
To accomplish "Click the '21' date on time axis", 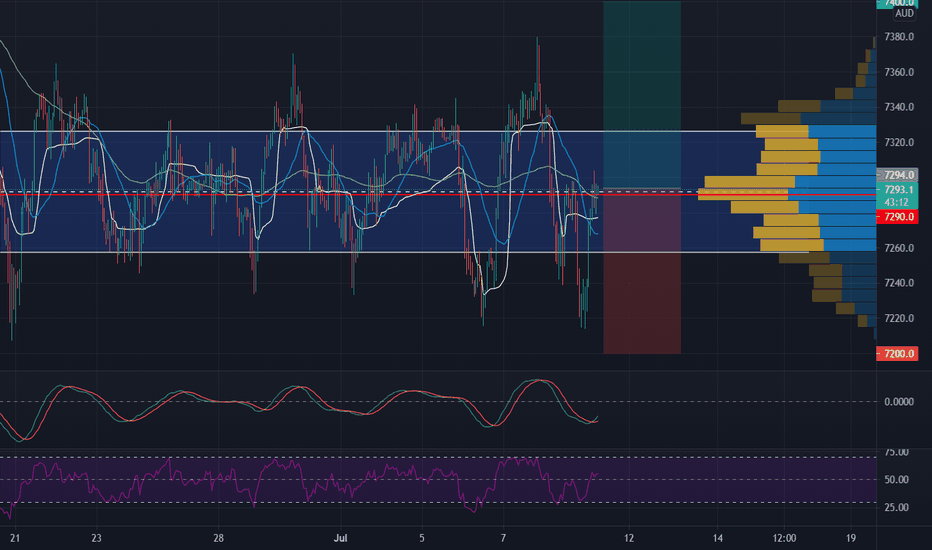I will tap(15, 538).
